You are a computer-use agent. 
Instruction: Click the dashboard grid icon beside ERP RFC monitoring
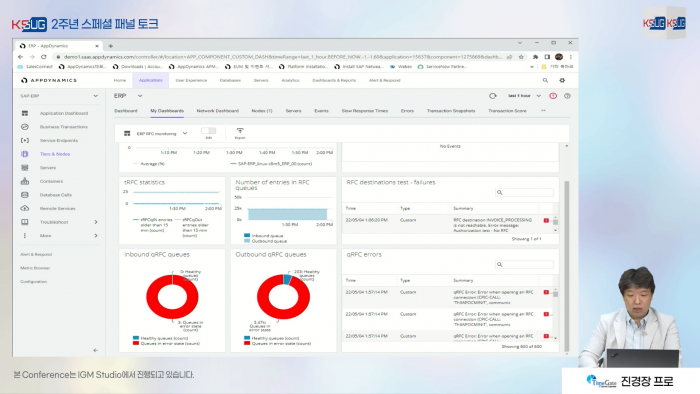coord(127,133)
